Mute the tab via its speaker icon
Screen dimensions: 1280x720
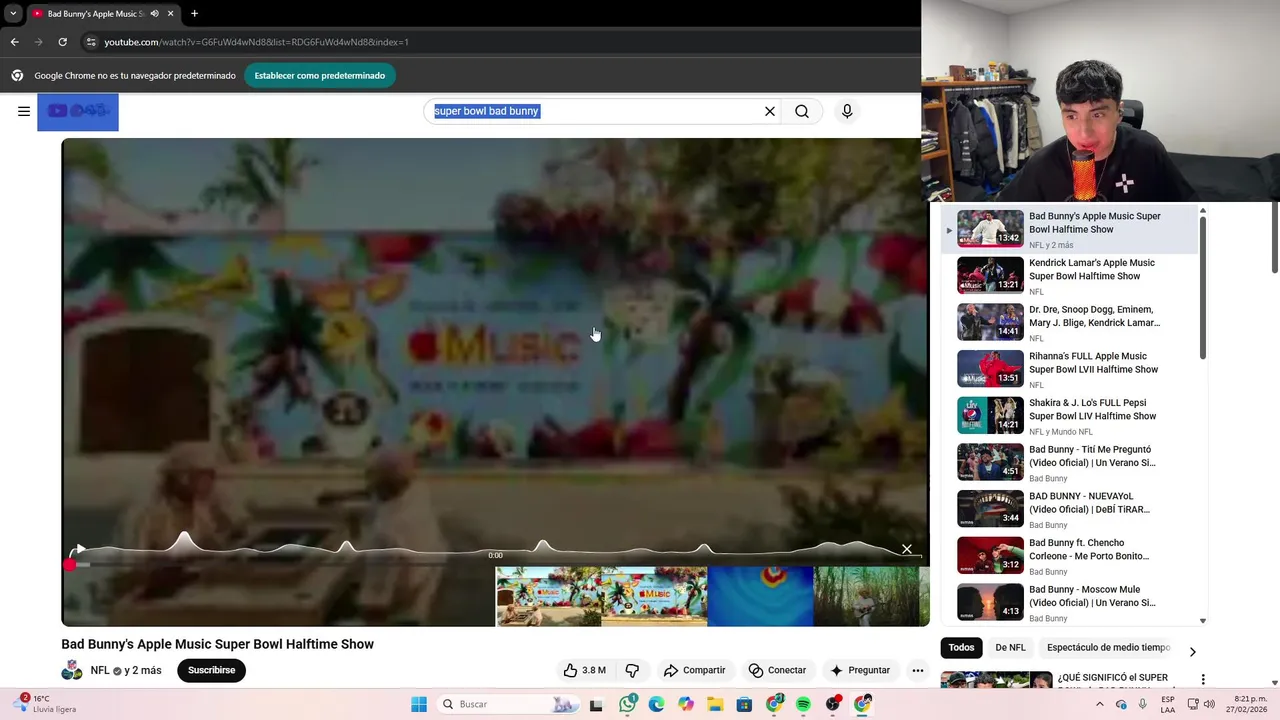point(154,14)
